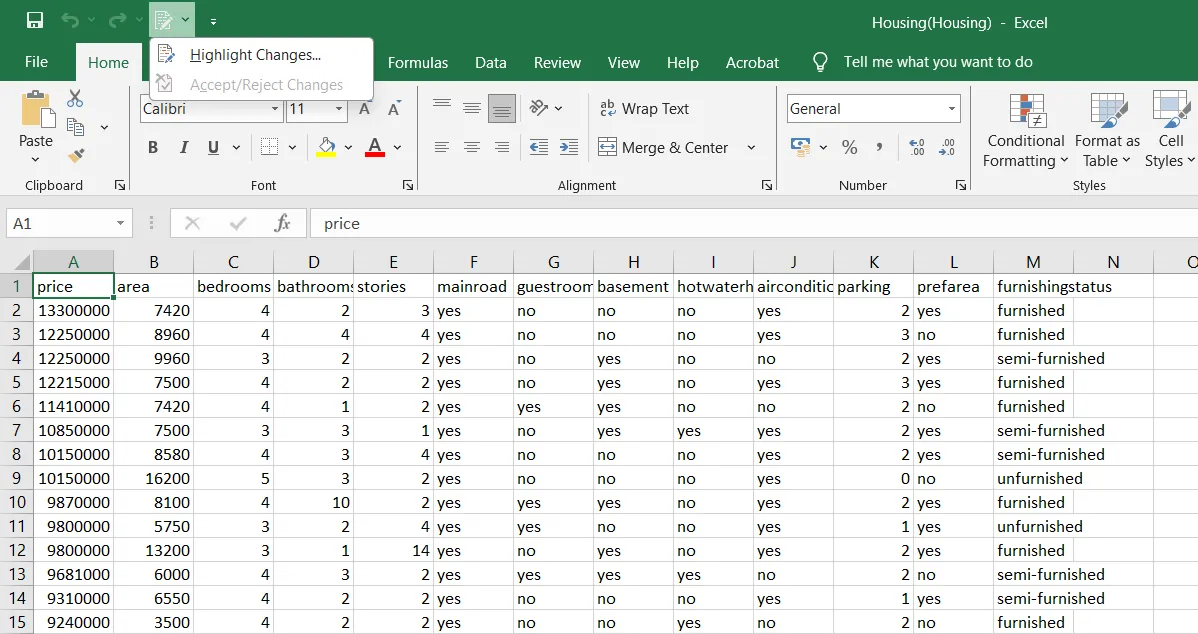Switch to the Formulas ribbon tab
Image resolution: width=1198 pixels, height=634 pixels.
click(418, 63)
